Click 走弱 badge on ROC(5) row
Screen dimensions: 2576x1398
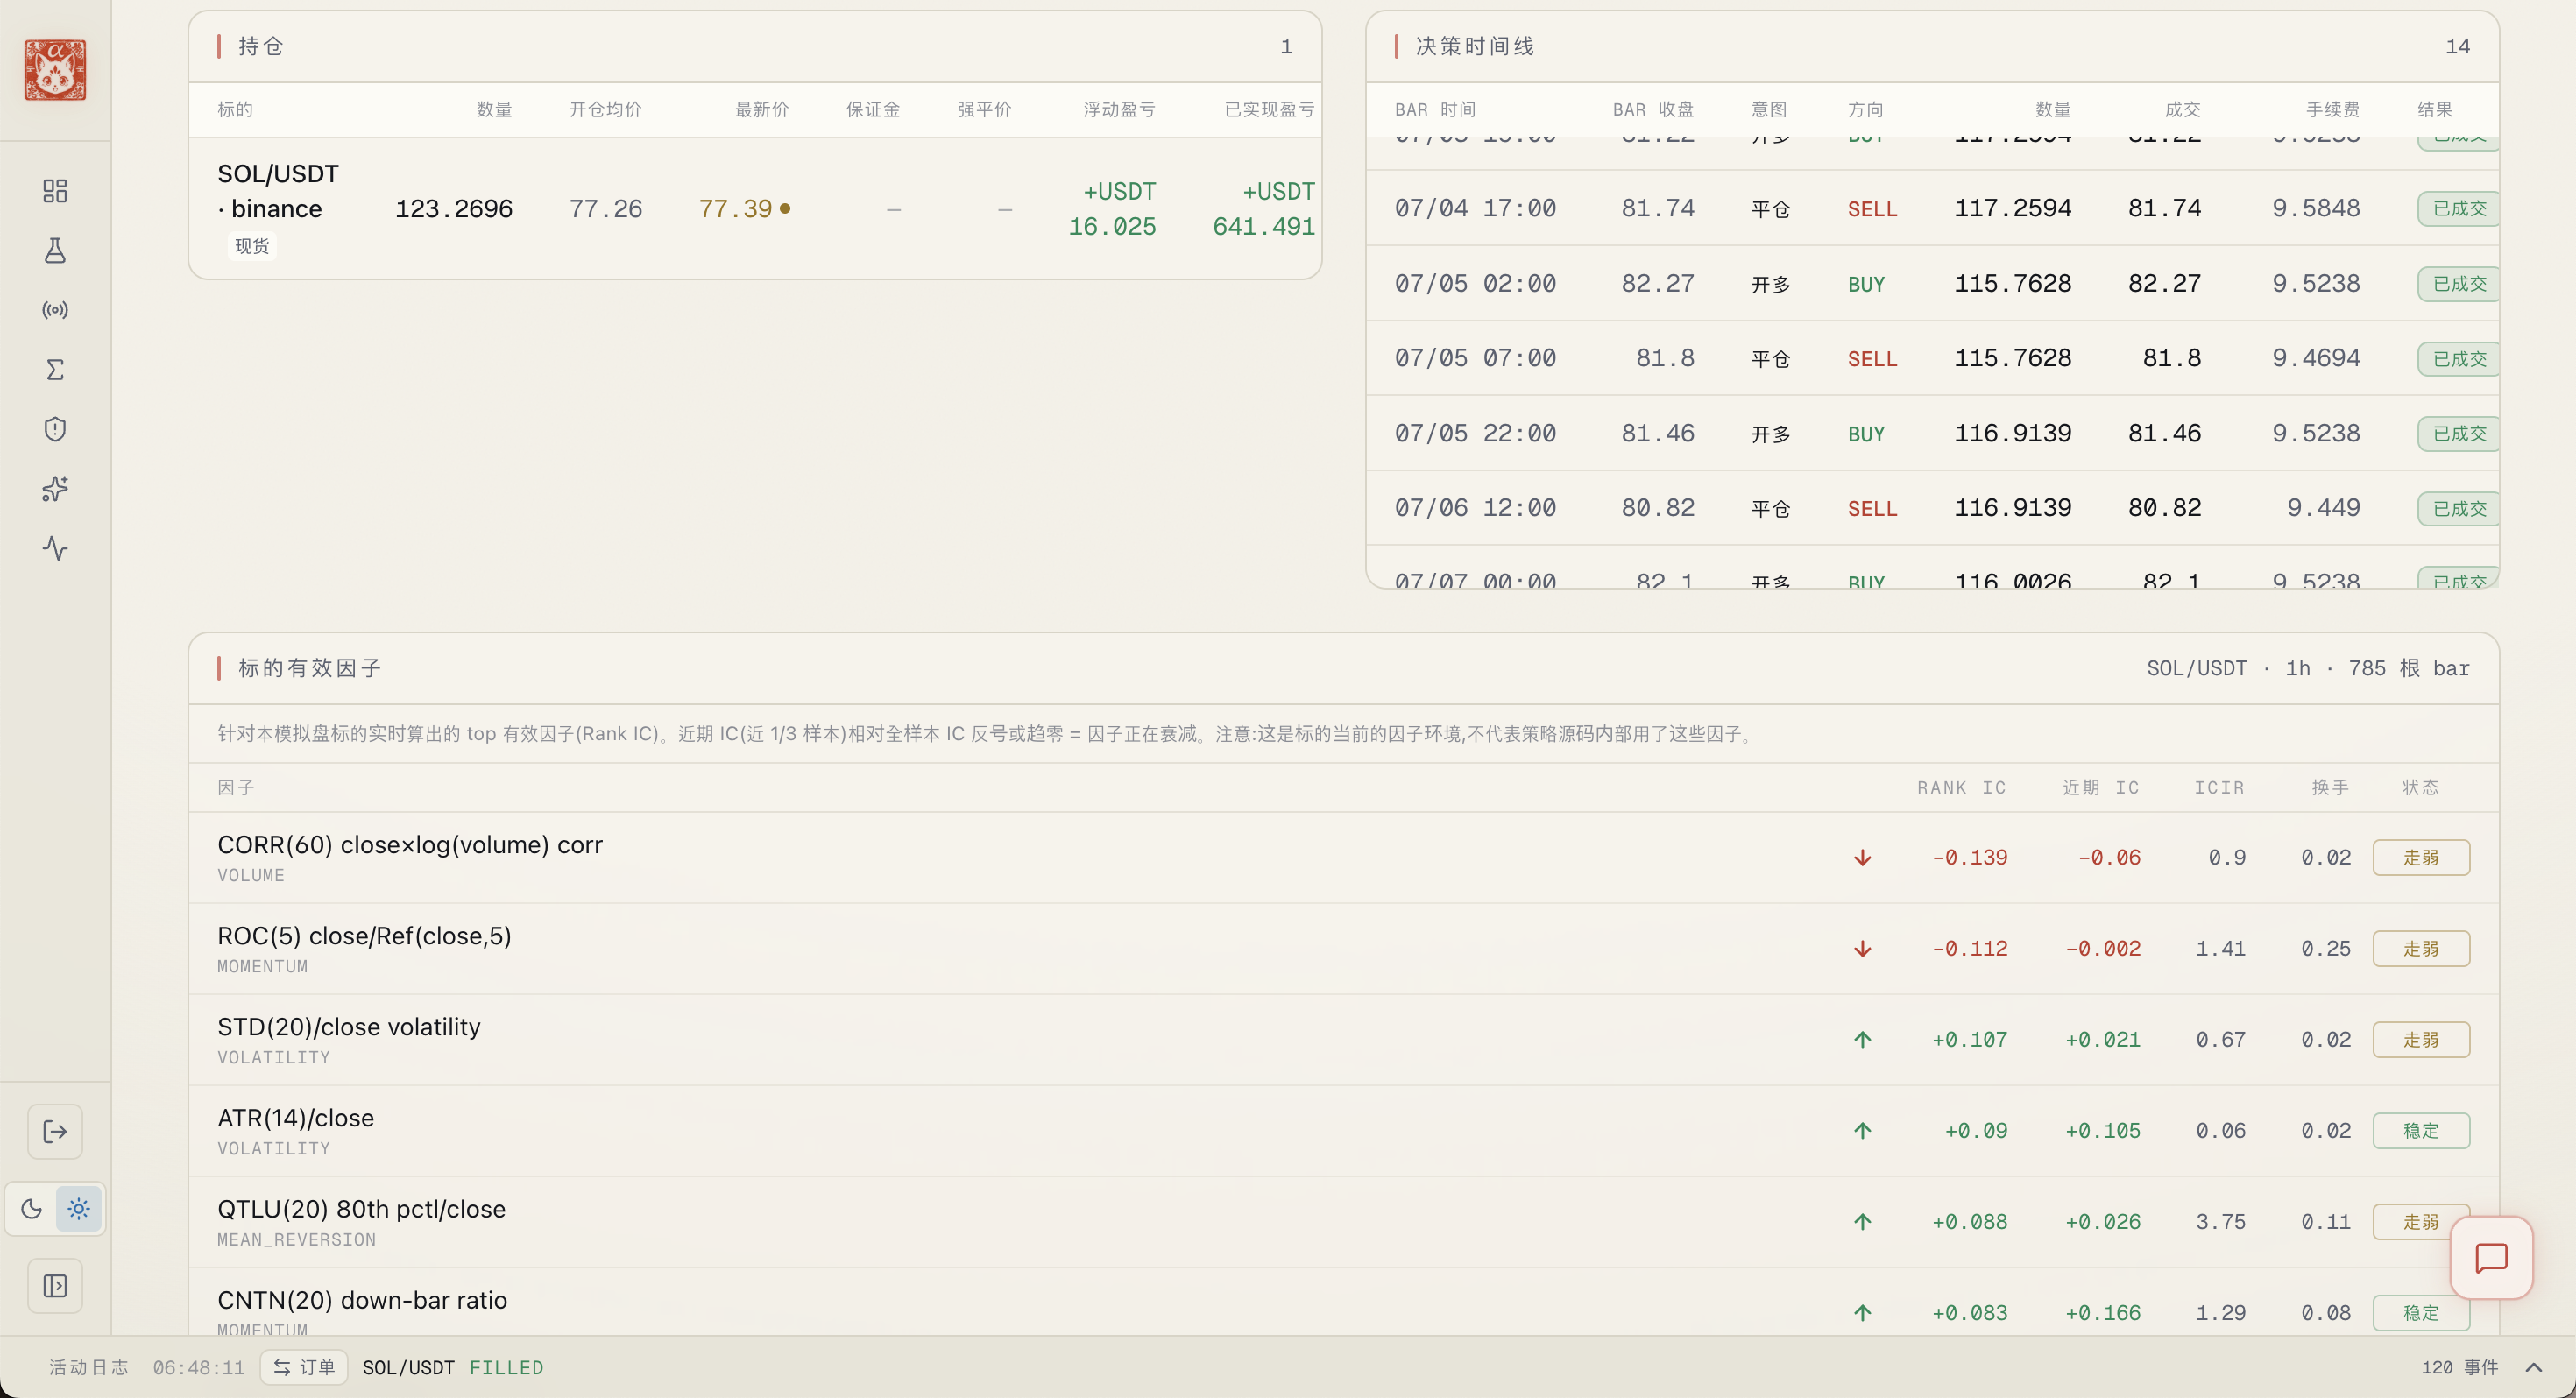[2421, 949]
